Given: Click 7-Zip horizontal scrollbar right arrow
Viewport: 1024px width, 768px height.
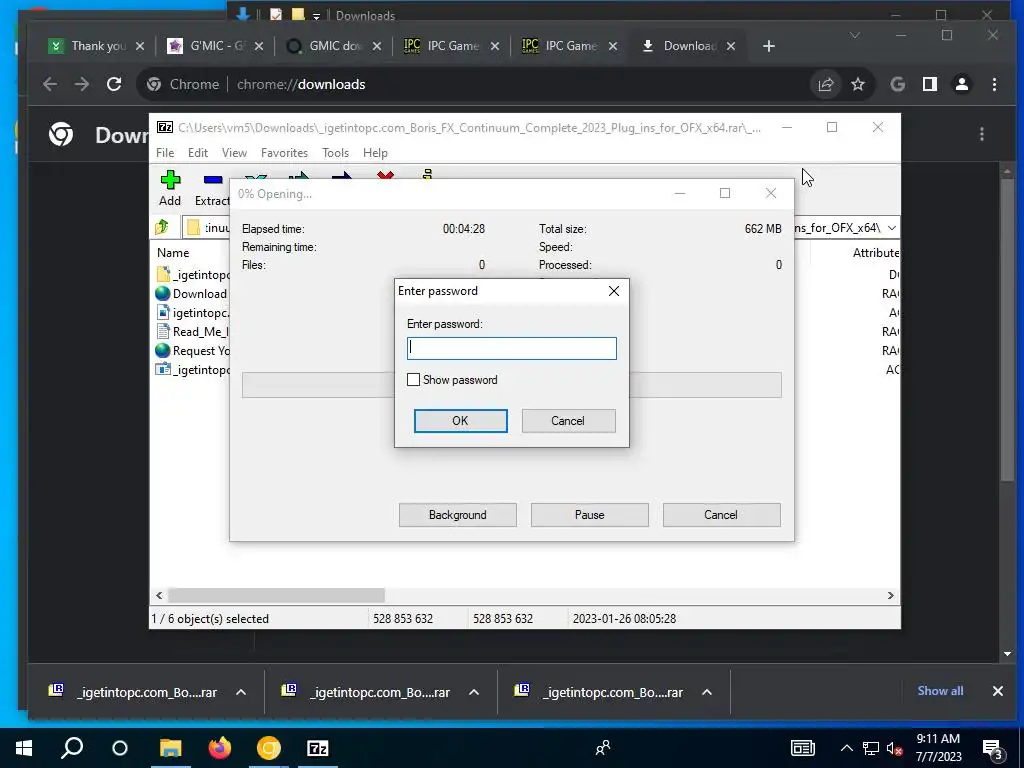Looking at the screenshot, I should click(x=891, y=595).
